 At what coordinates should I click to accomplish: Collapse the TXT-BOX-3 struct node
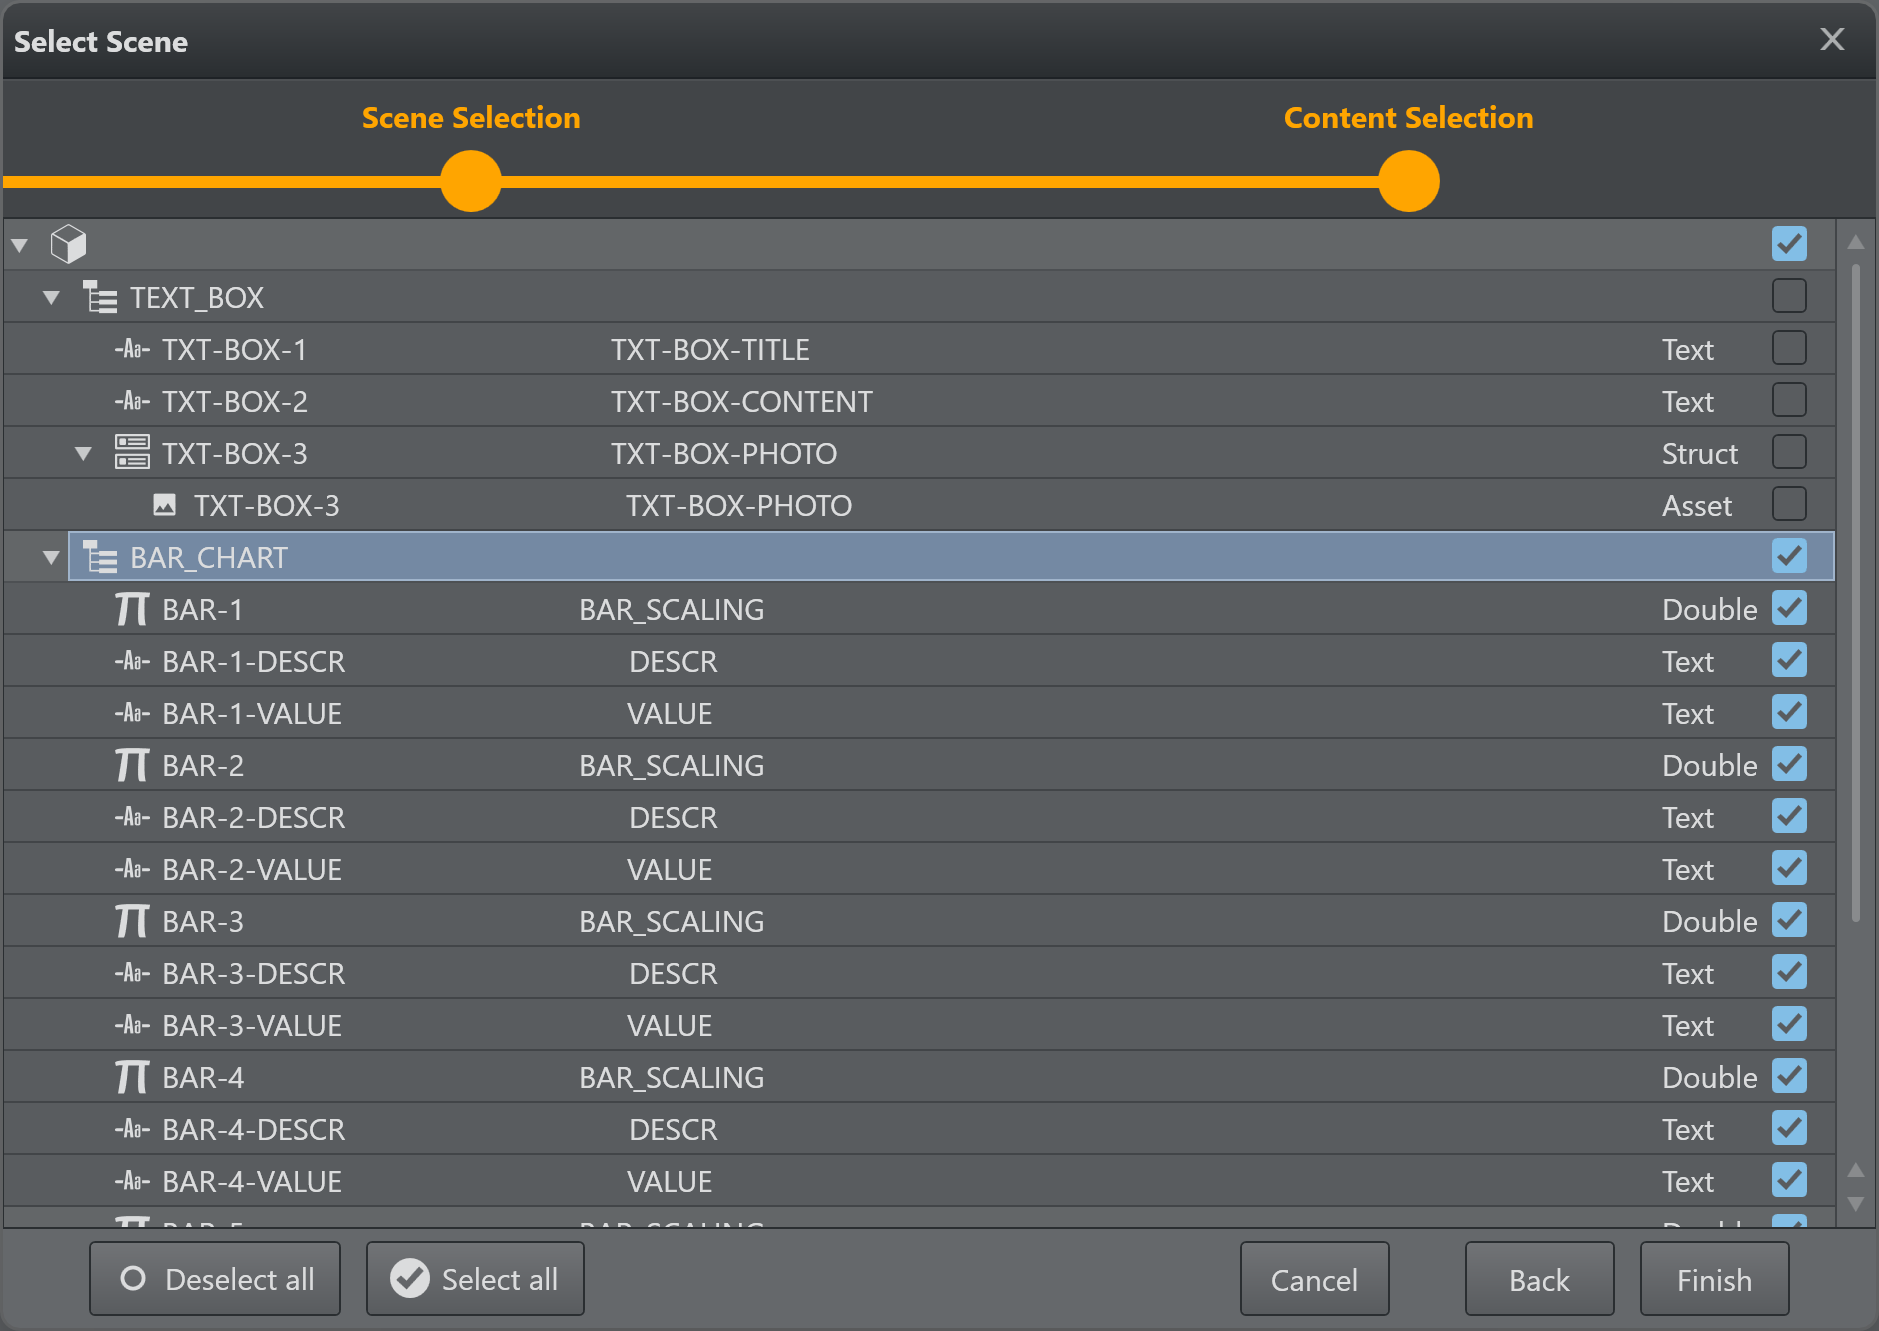84,453
